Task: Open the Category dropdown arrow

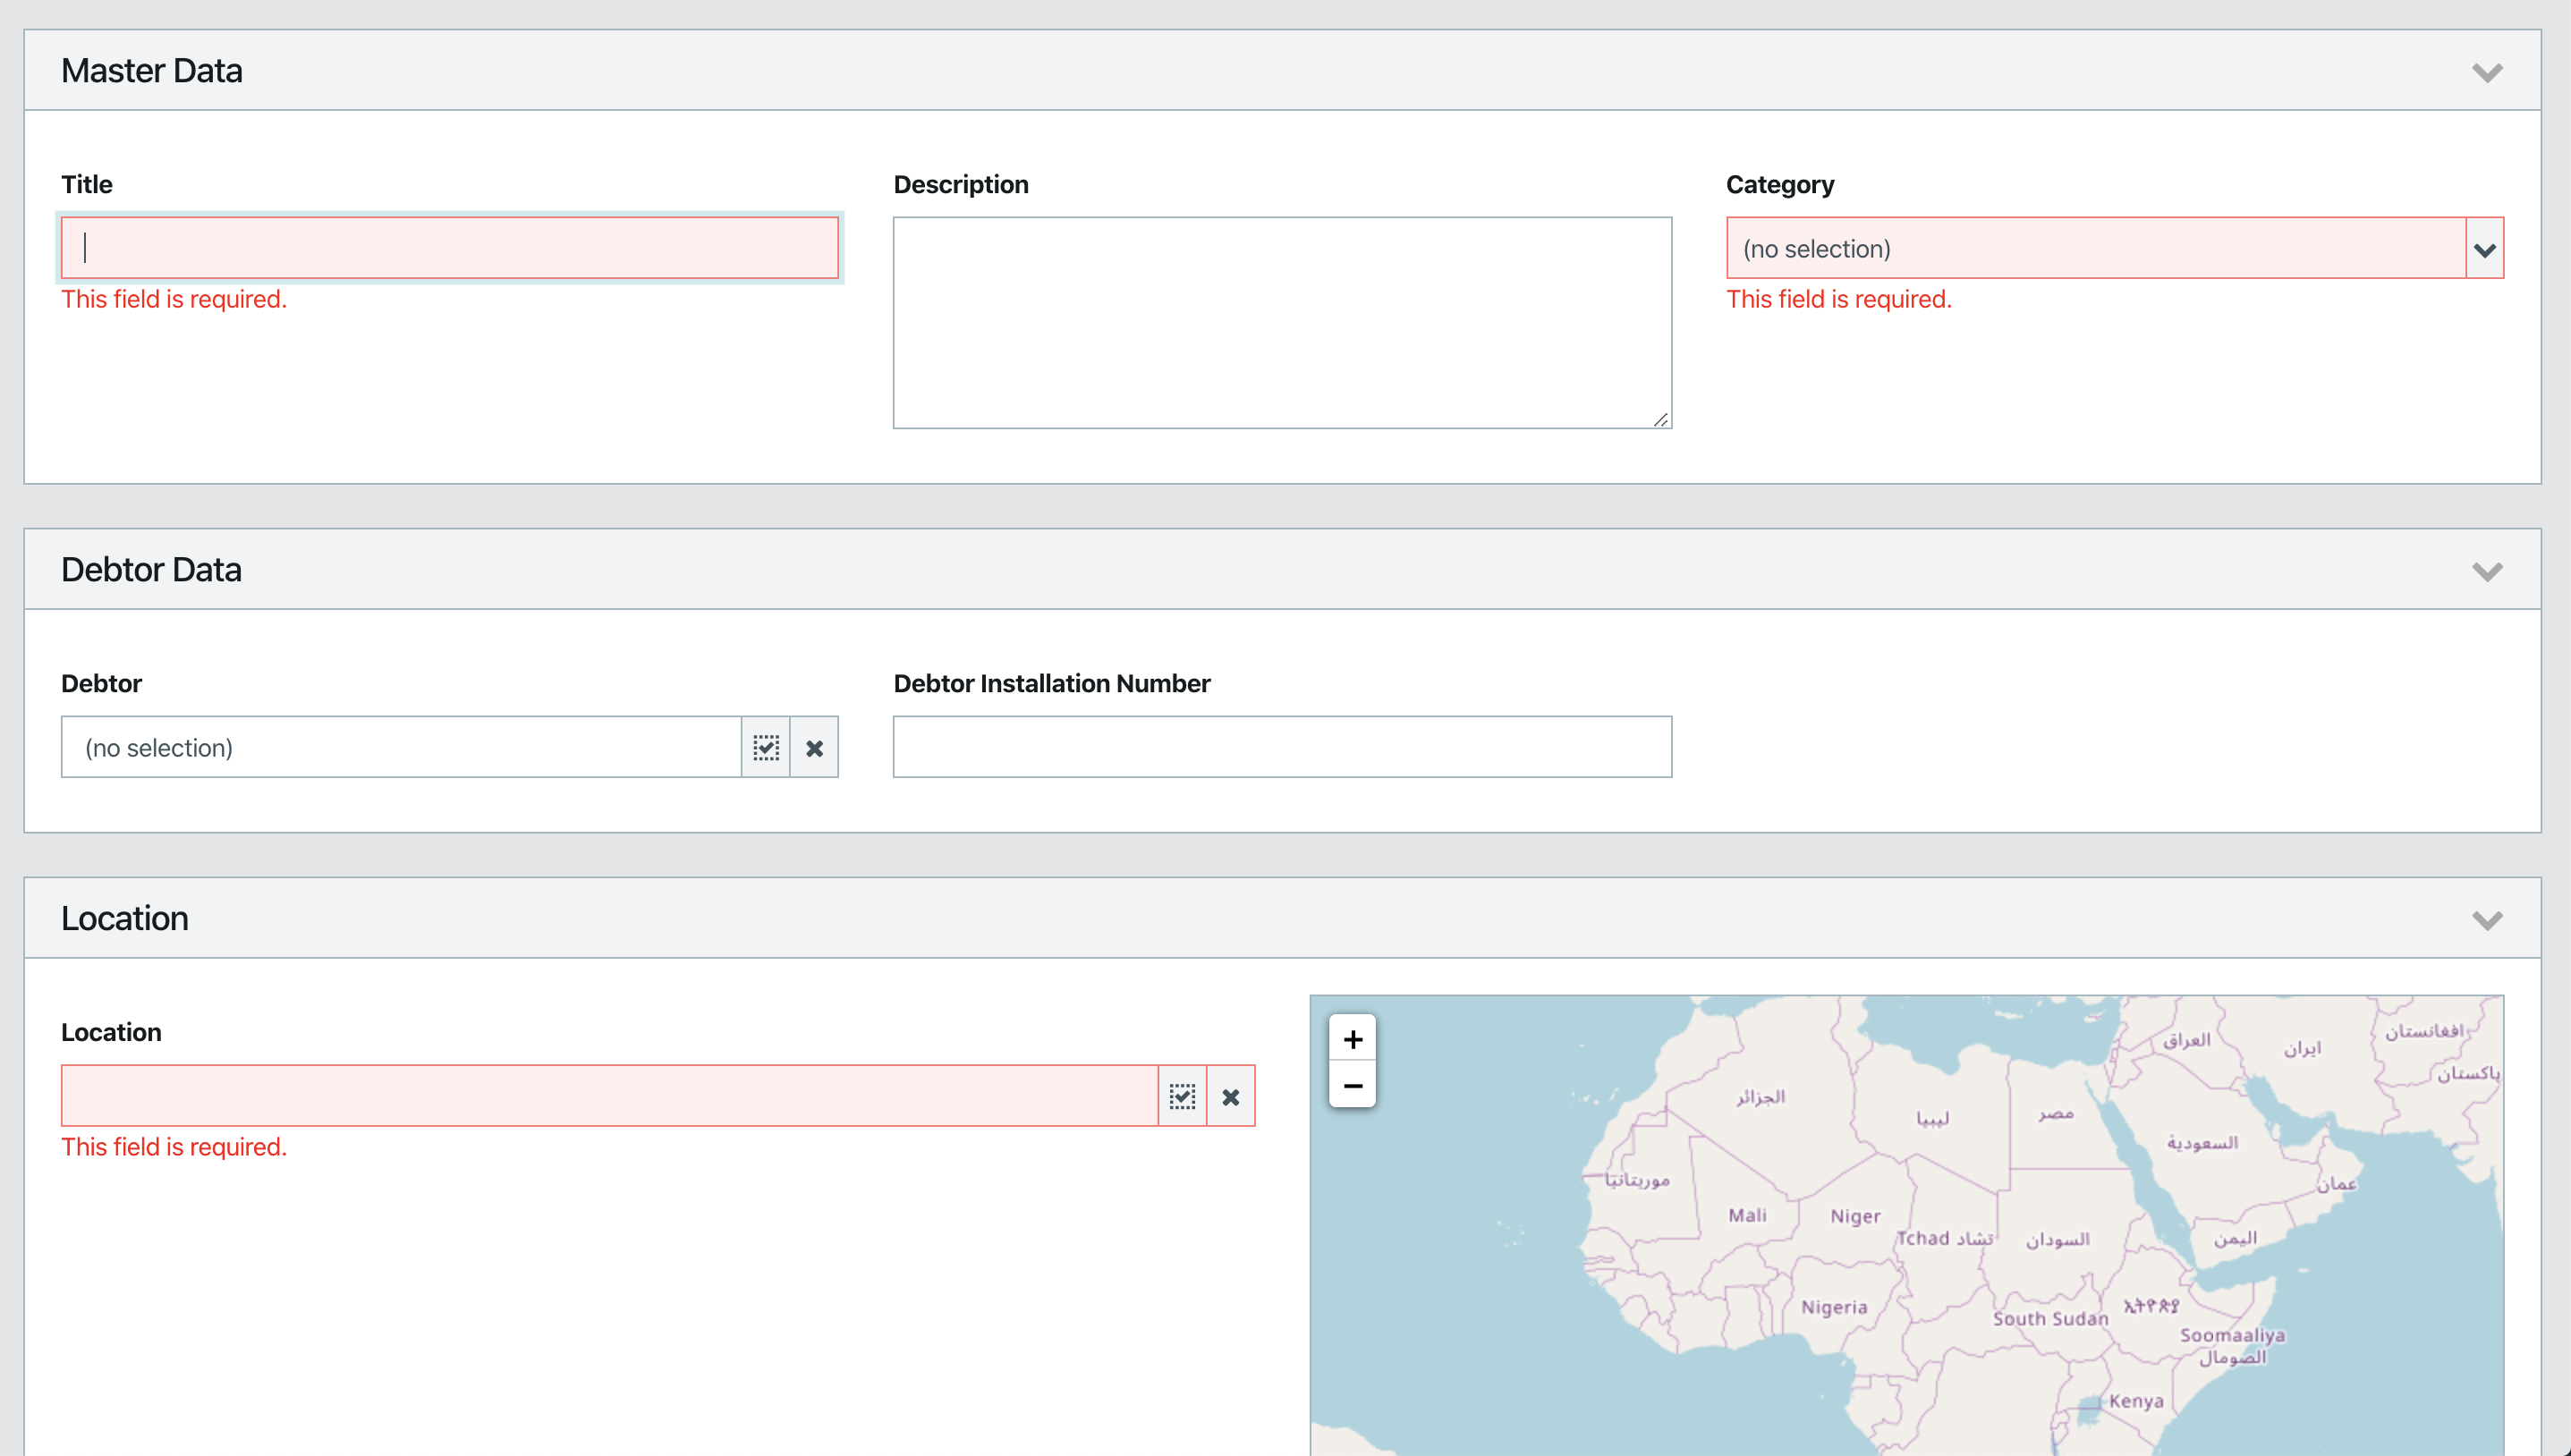Action: coord(2485,248)
